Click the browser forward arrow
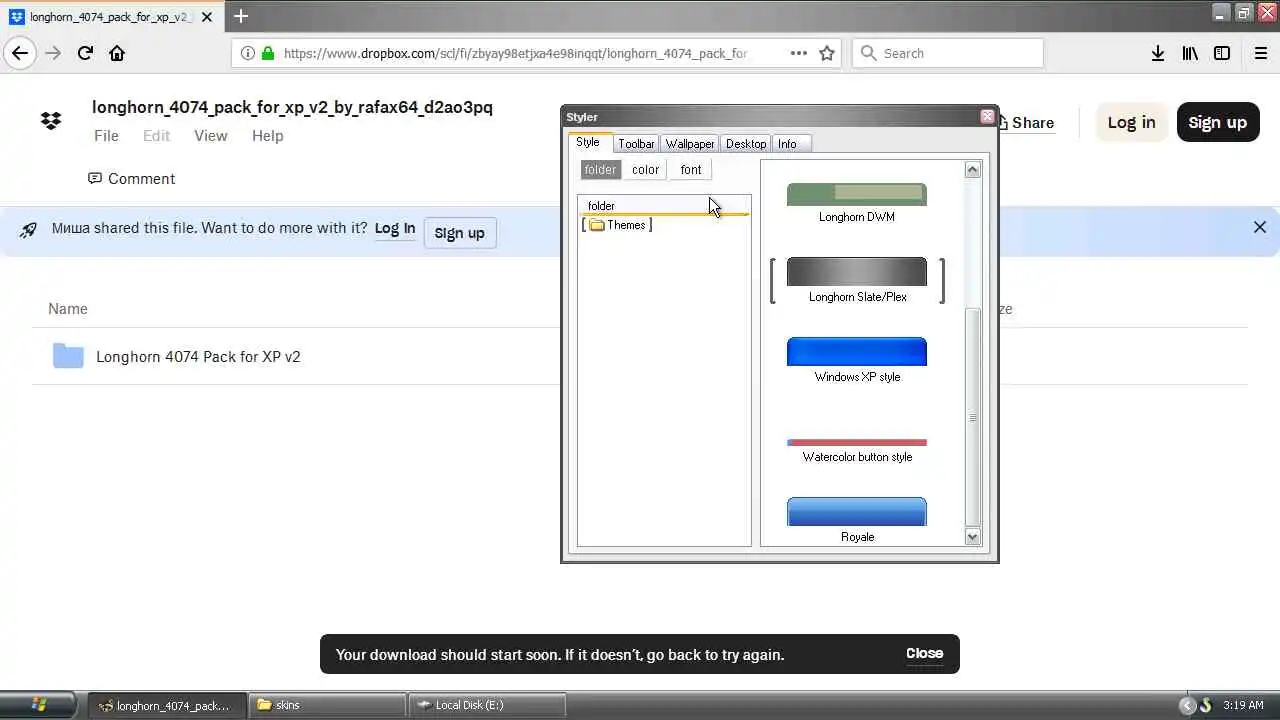Viewport: 1280px width, 720px height. [x=53, y=53]
